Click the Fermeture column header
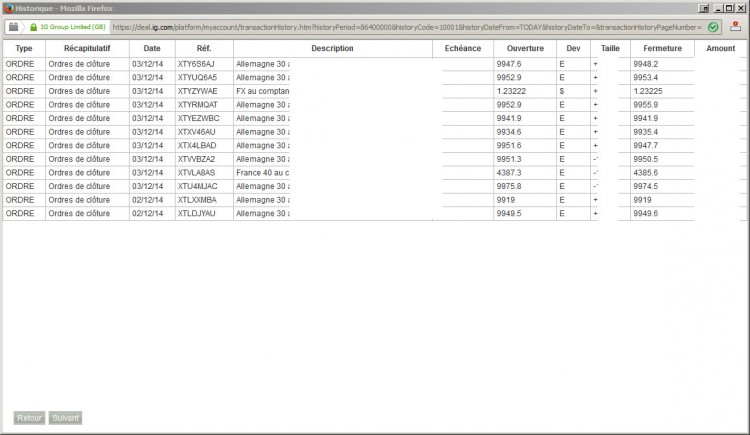Screen dimensions: 750x435 (662, 48)
